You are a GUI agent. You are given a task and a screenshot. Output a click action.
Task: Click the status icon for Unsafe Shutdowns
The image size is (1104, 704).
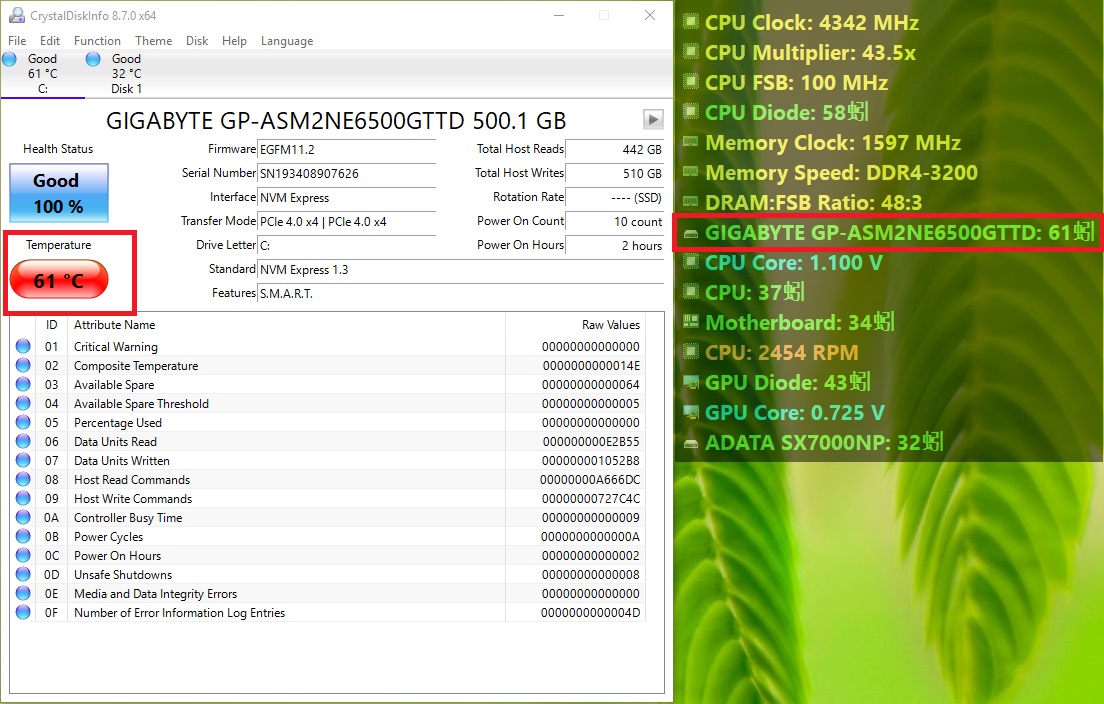coord(23,574)
